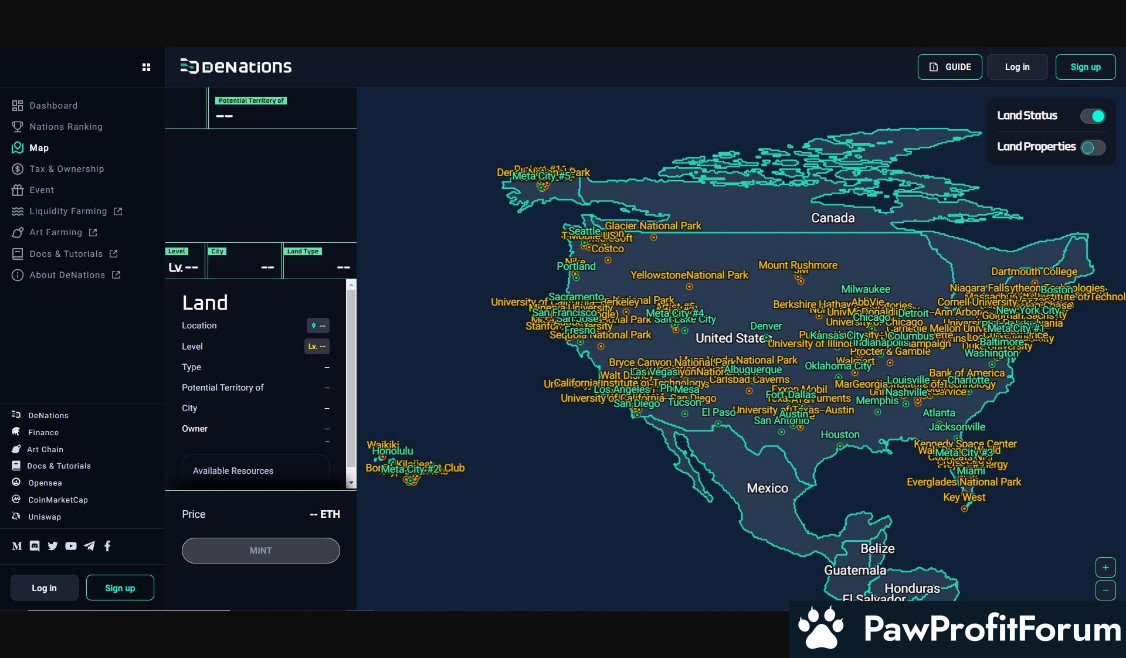Screen dimensions: 1126x658
Task: Open the Medium social icon
Action: (17, 546)
